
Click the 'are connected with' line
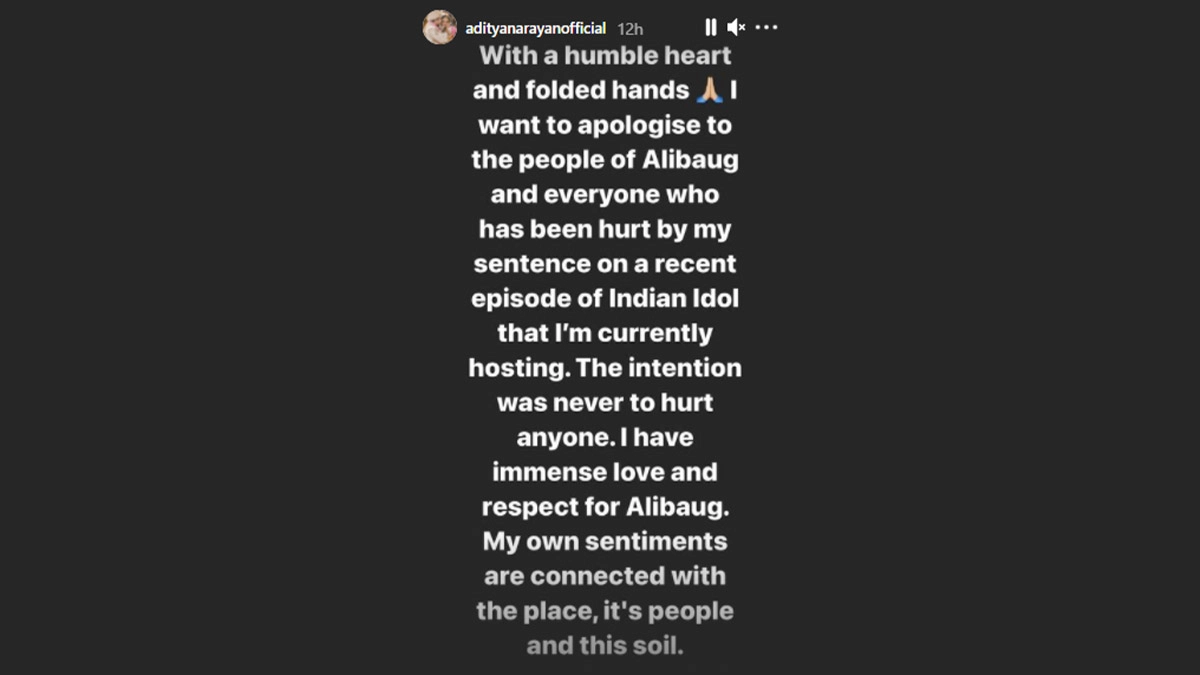pos(605,576)
